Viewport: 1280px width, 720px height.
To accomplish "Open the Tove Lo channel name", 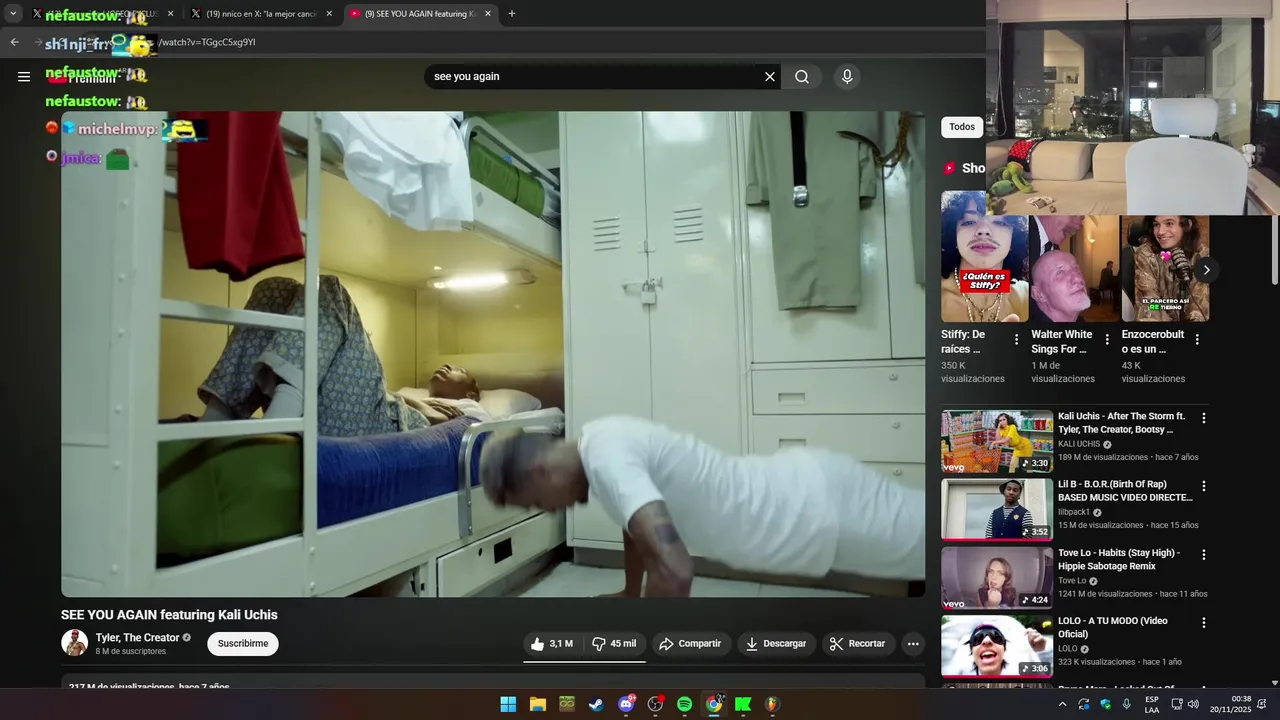I will click(x=1072, y=581).
